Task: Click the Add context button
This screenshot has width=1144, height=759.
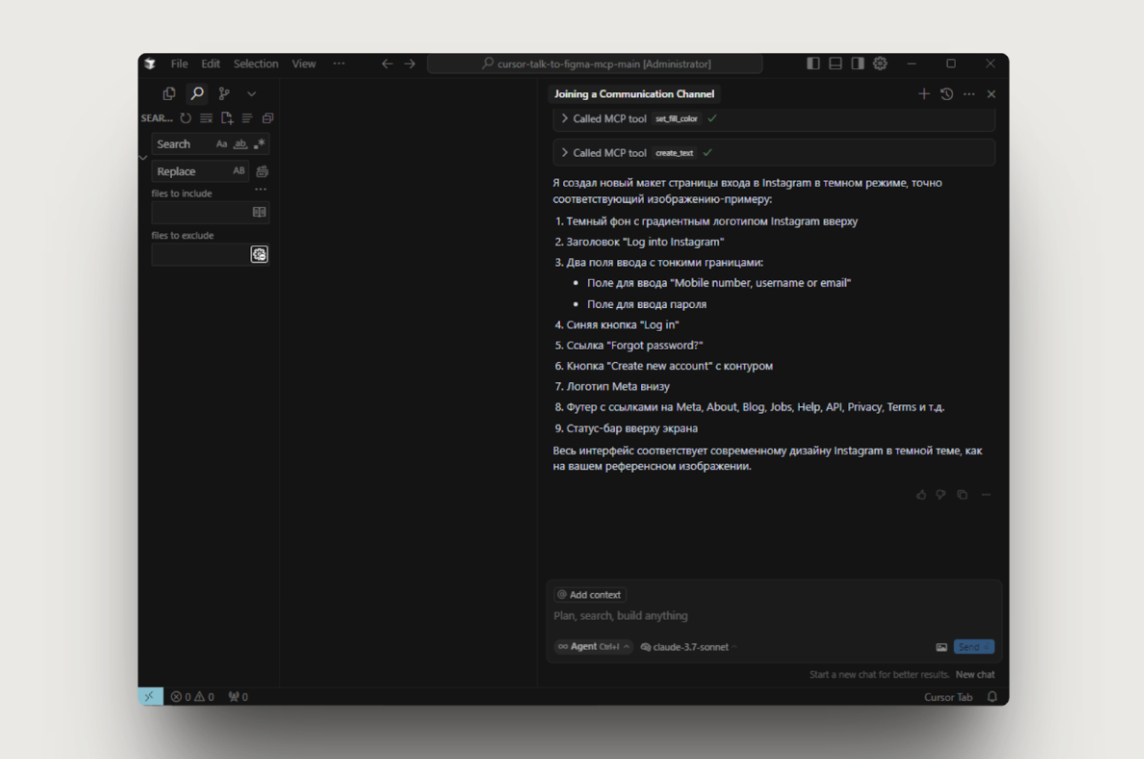Action: coord(590,595)
